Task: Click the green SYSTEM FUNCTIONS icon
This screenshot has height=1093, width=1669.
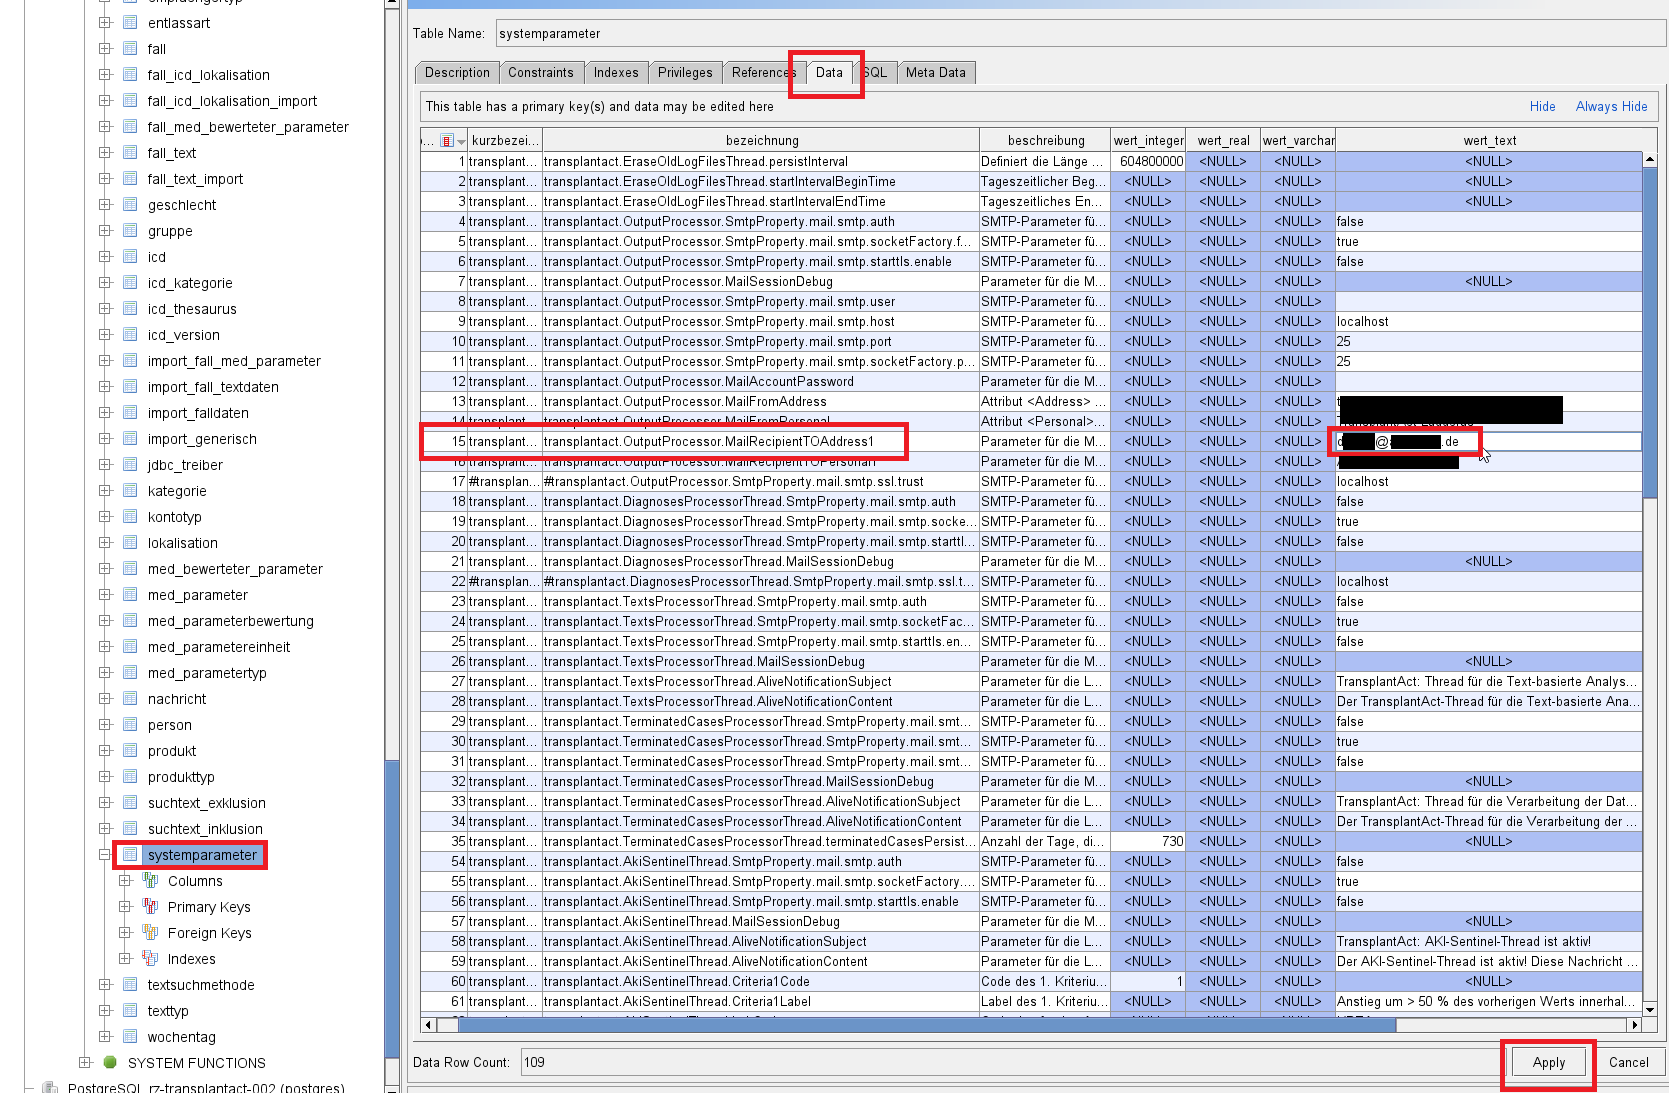Action: pos(110,1063)
